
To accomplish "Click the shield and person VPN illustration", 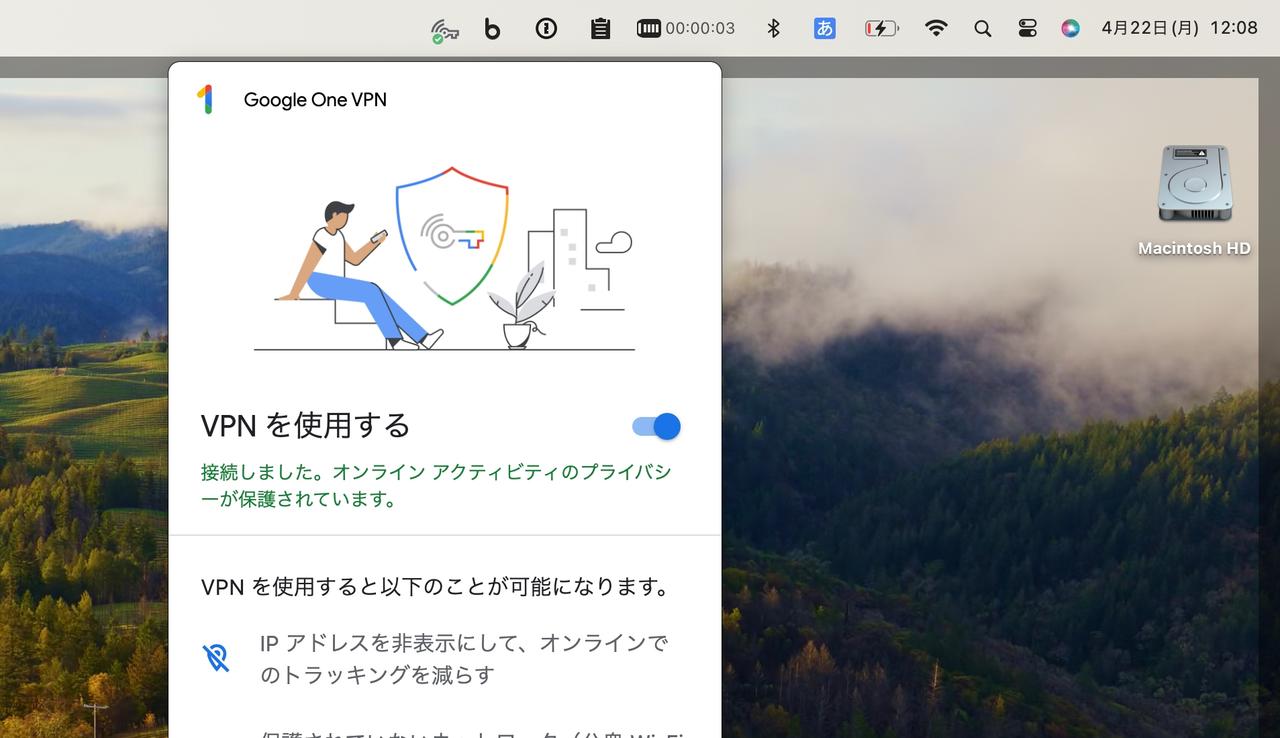I will click(444, 259).
